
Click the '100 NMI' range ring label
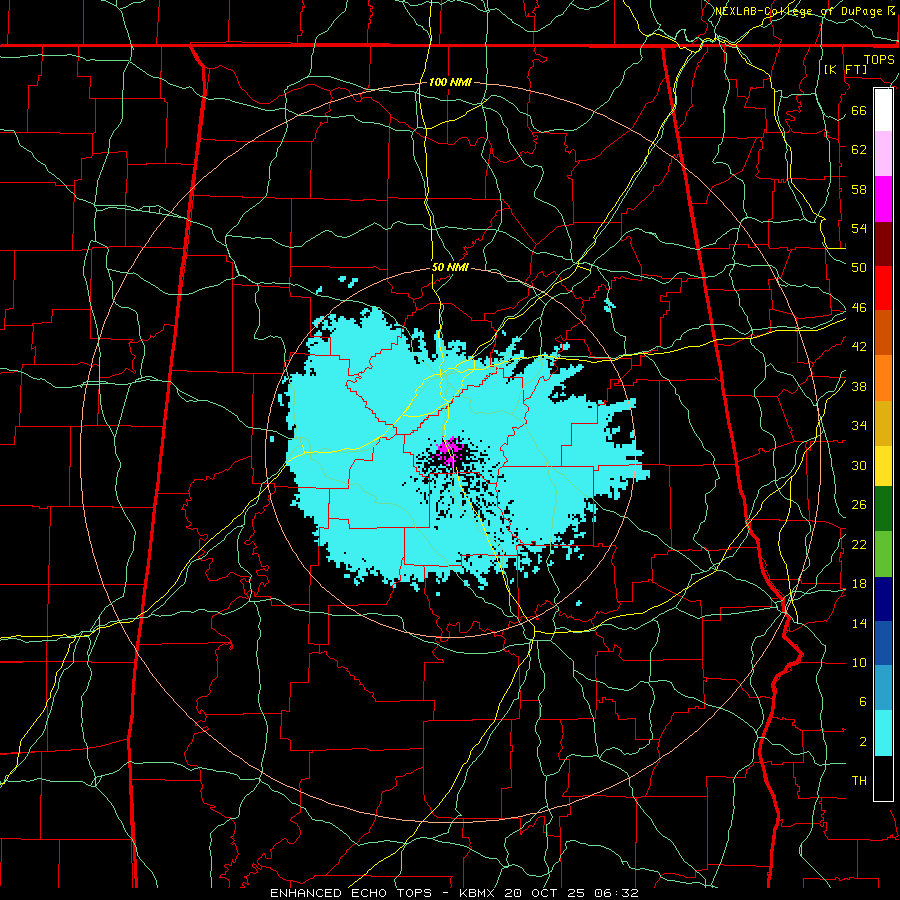click(x=450, y=82)
